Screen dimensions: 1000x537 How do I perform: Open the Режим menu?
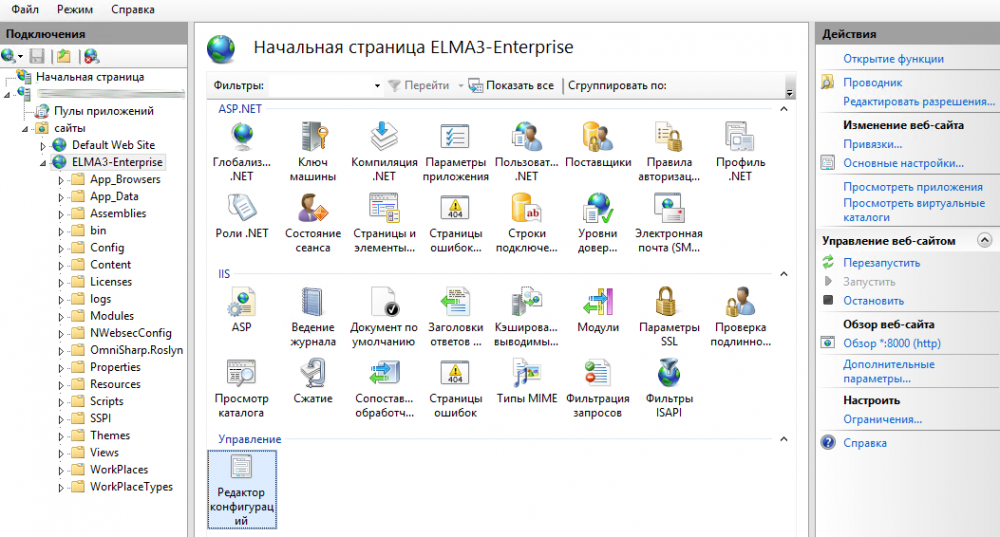pos(75,10)
